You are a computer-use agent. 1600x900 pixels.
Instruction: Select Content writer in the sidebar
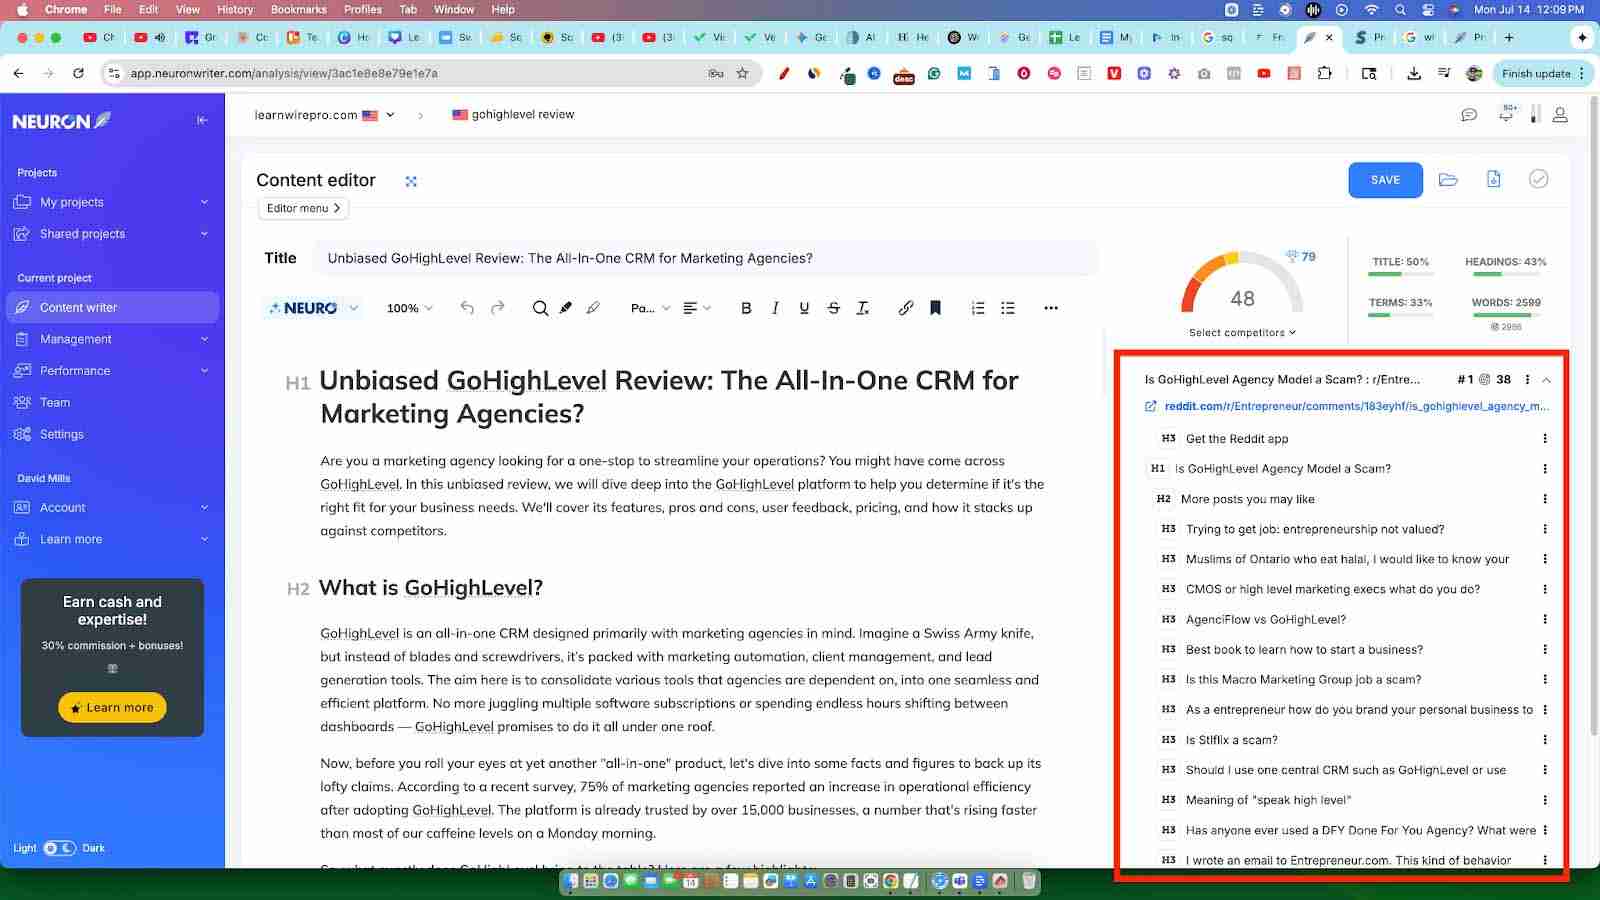pos(111,307)
